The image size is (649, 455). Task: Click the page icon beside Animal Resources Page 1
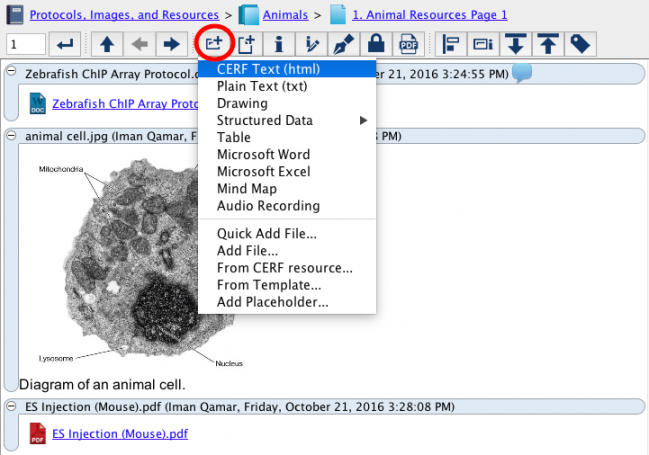tap(338, 15)
